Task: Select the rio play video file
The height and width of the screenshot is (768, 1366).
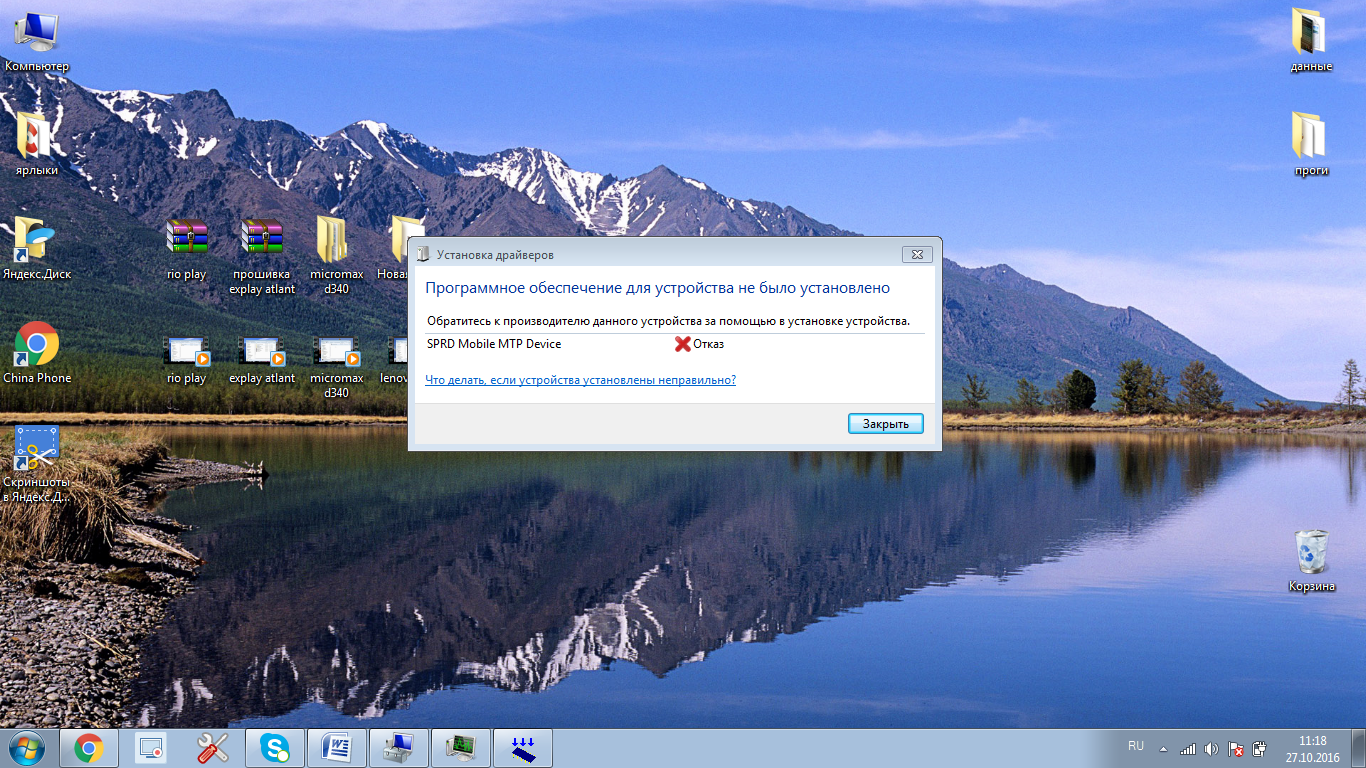Action: (187, 360)
